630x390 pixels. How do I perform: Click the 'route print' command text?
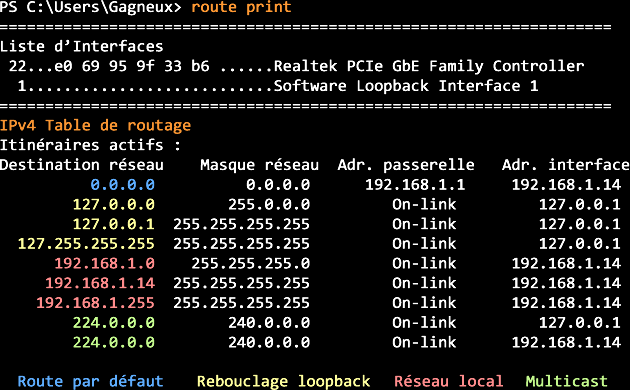(241, 7)
